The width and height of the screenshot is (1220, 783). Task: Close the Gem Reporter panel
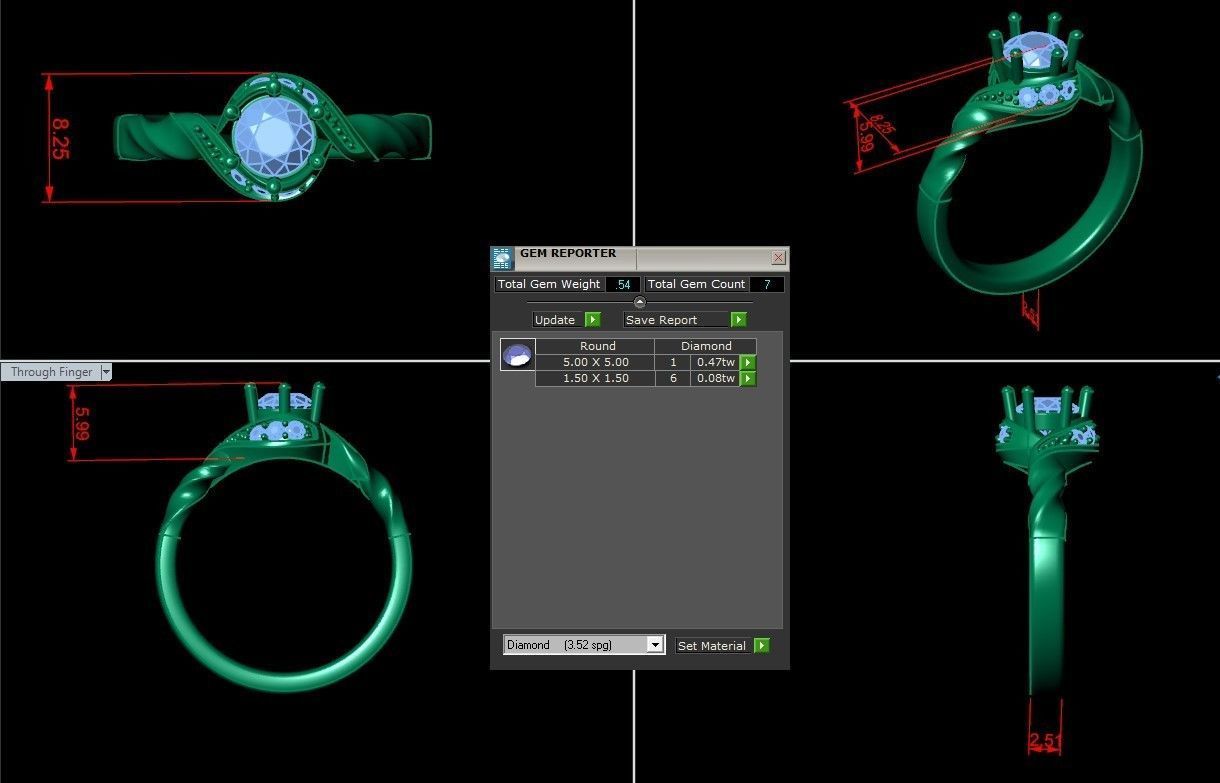pyautogui.click(x=778, y=258)
